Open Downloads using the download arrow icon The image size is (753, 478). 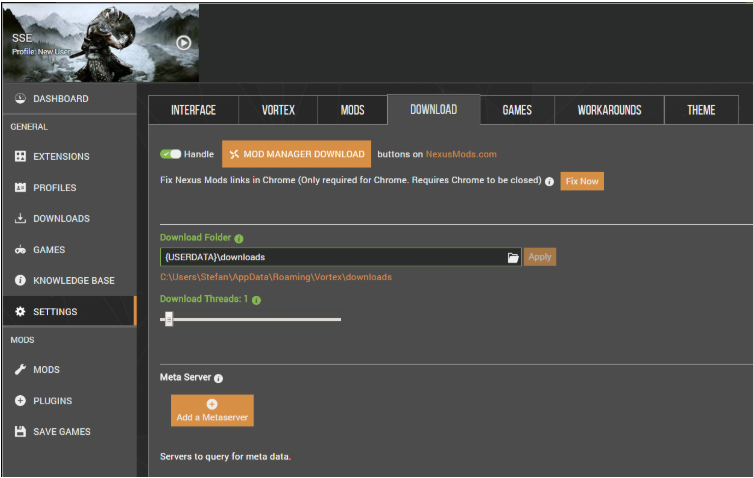pyautogui.click(x=20, y=218)
